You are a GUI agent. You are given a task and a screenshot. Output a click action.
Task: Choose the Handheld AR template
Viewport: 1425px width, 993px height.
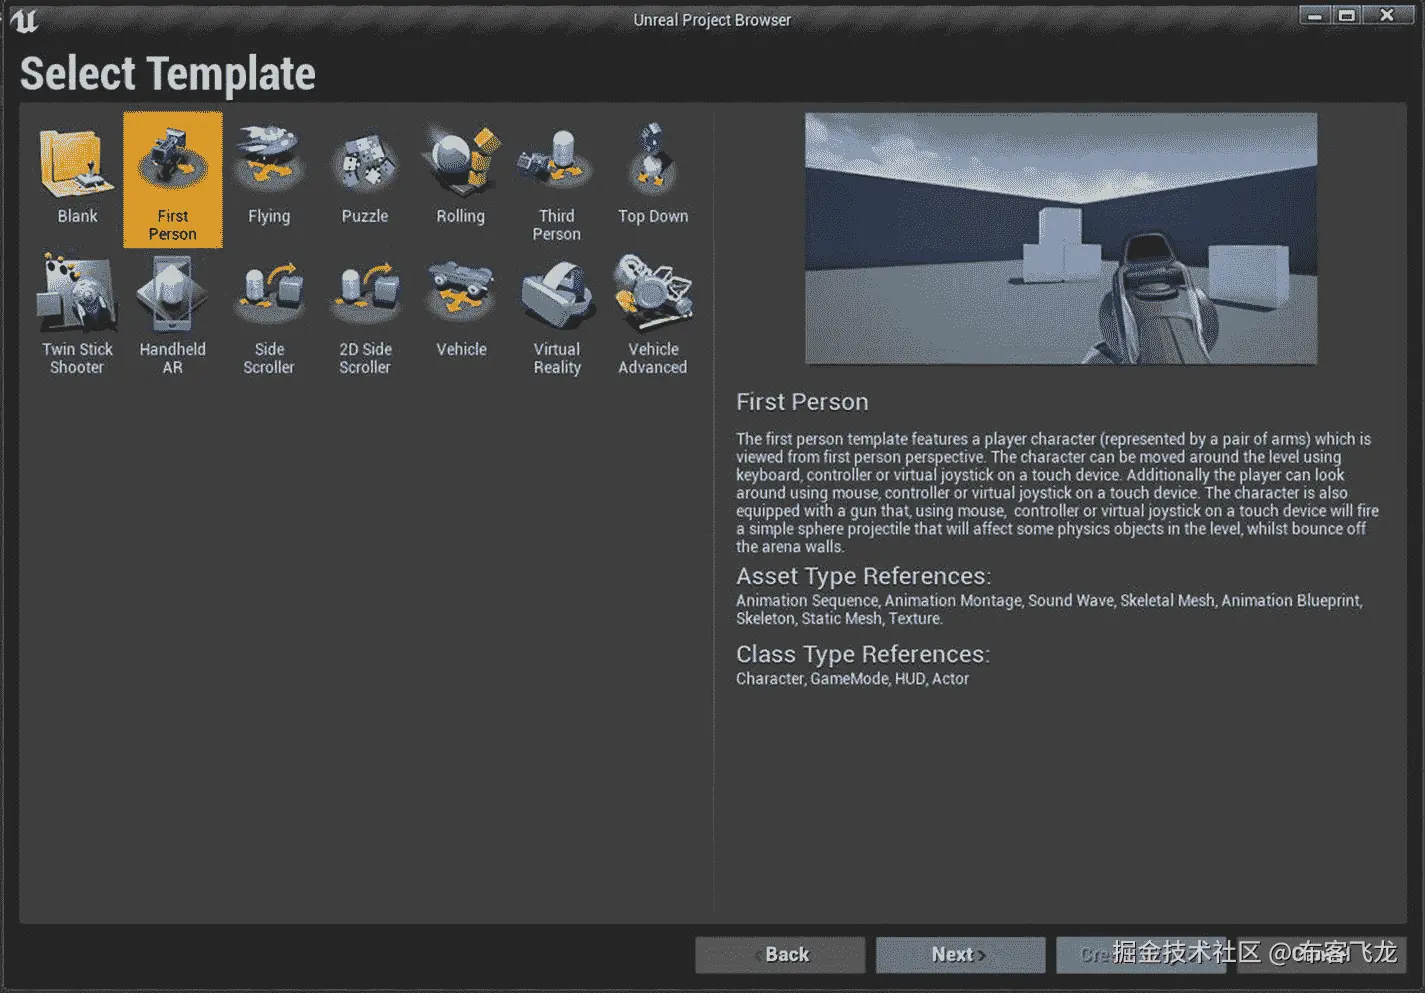(x=172, y=314)
